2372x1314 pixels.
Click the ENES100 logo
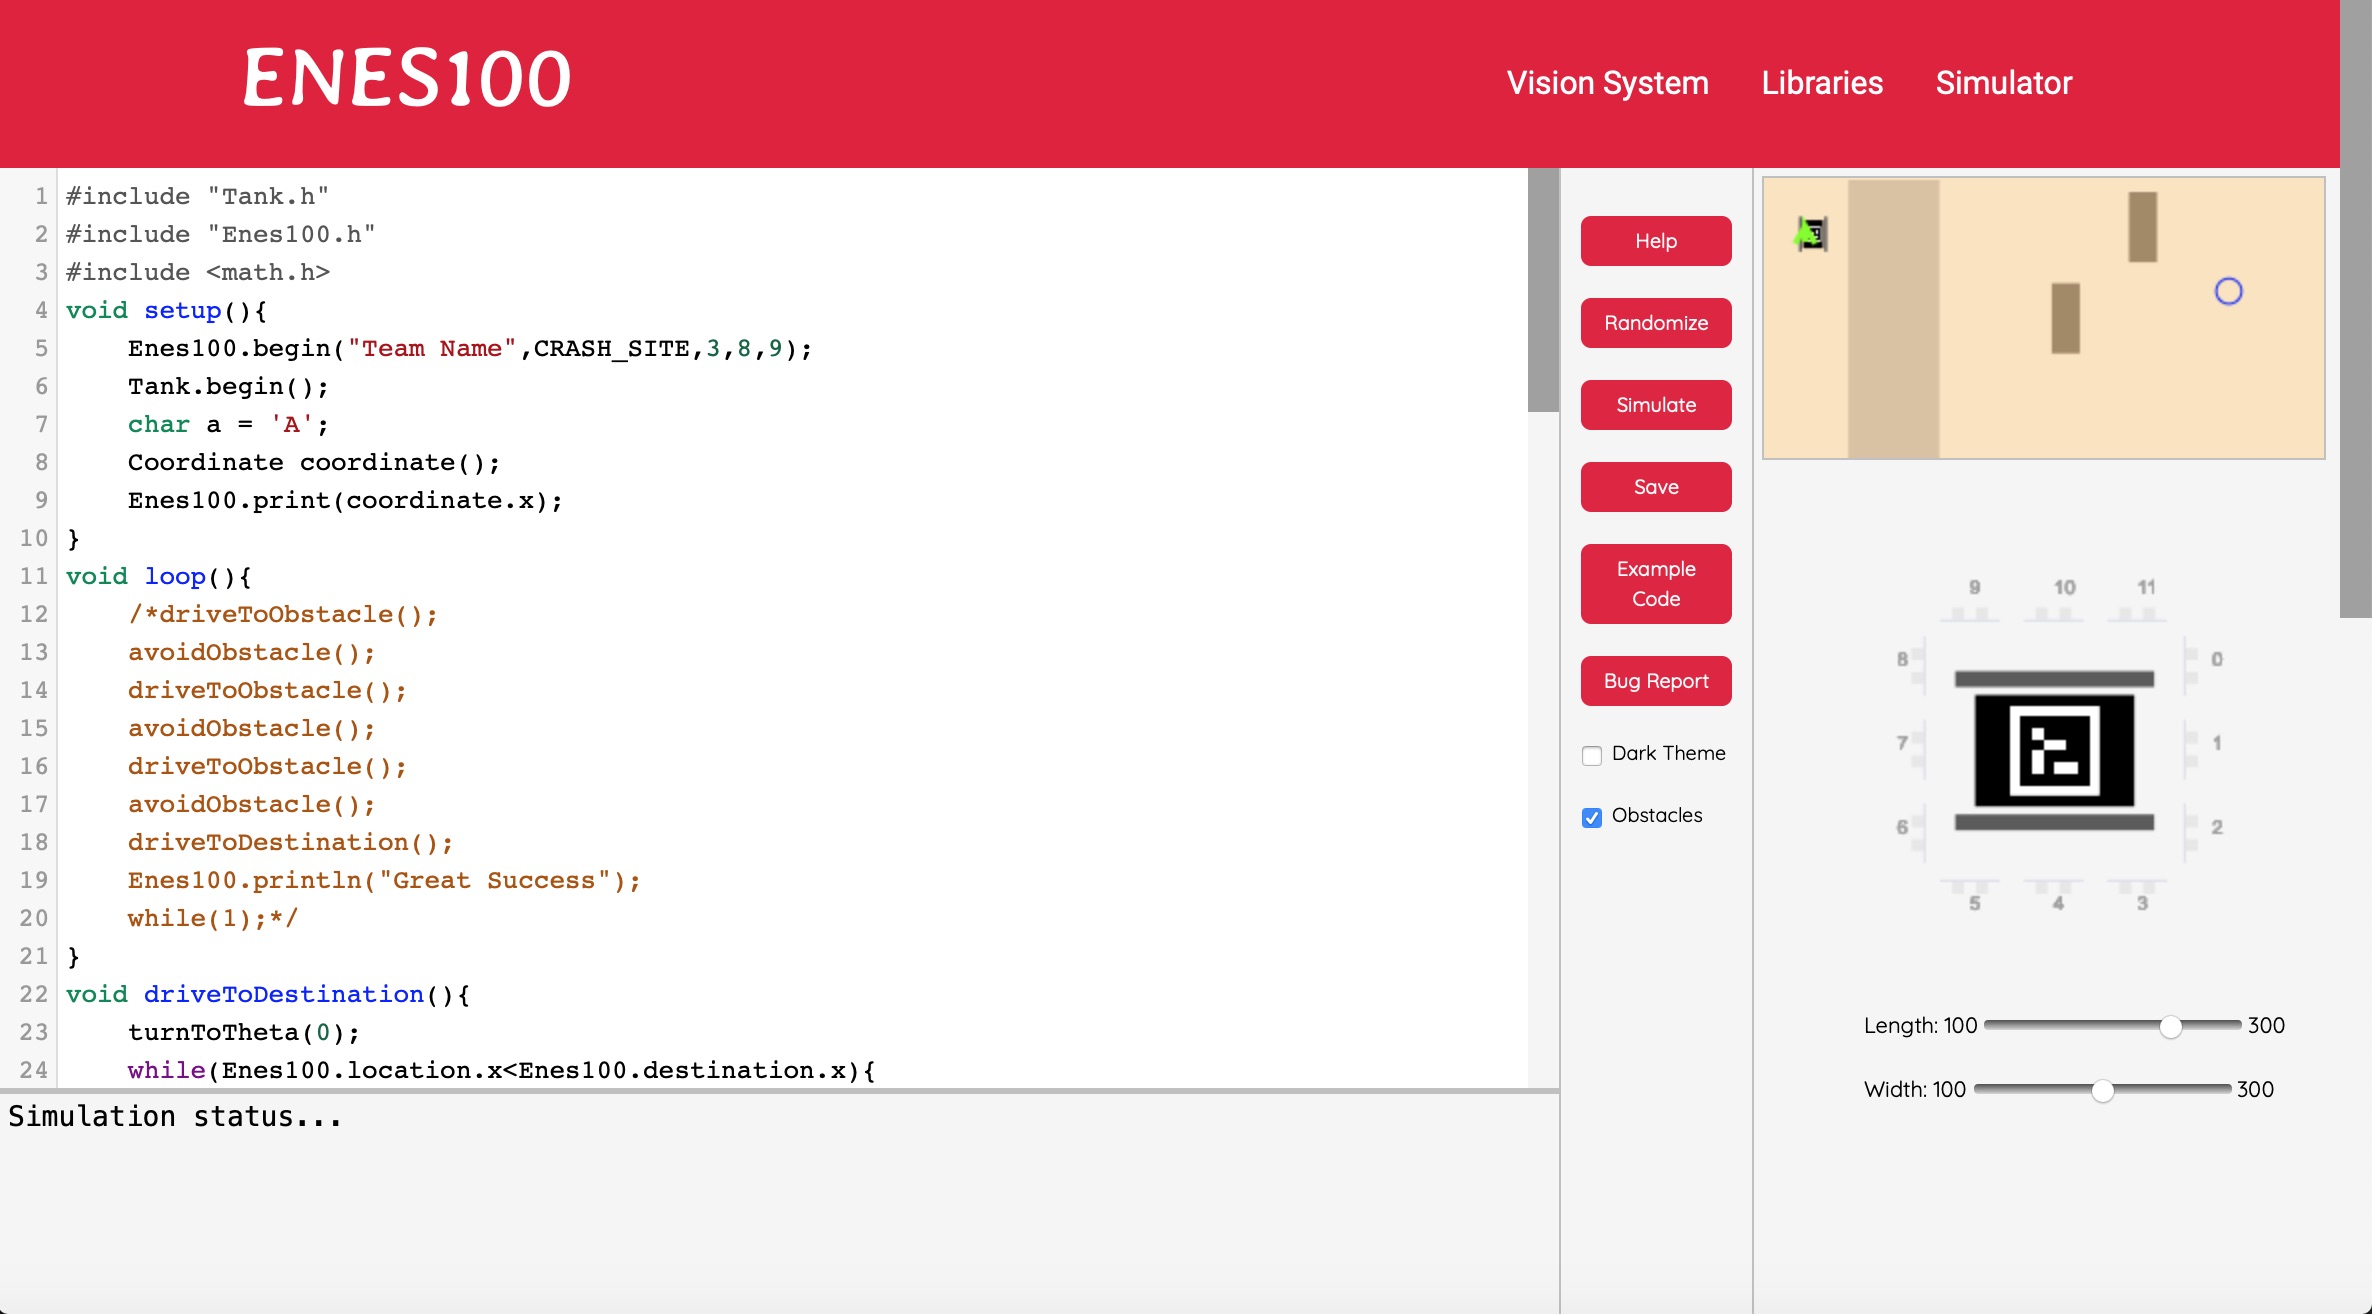tap(407, 79)
